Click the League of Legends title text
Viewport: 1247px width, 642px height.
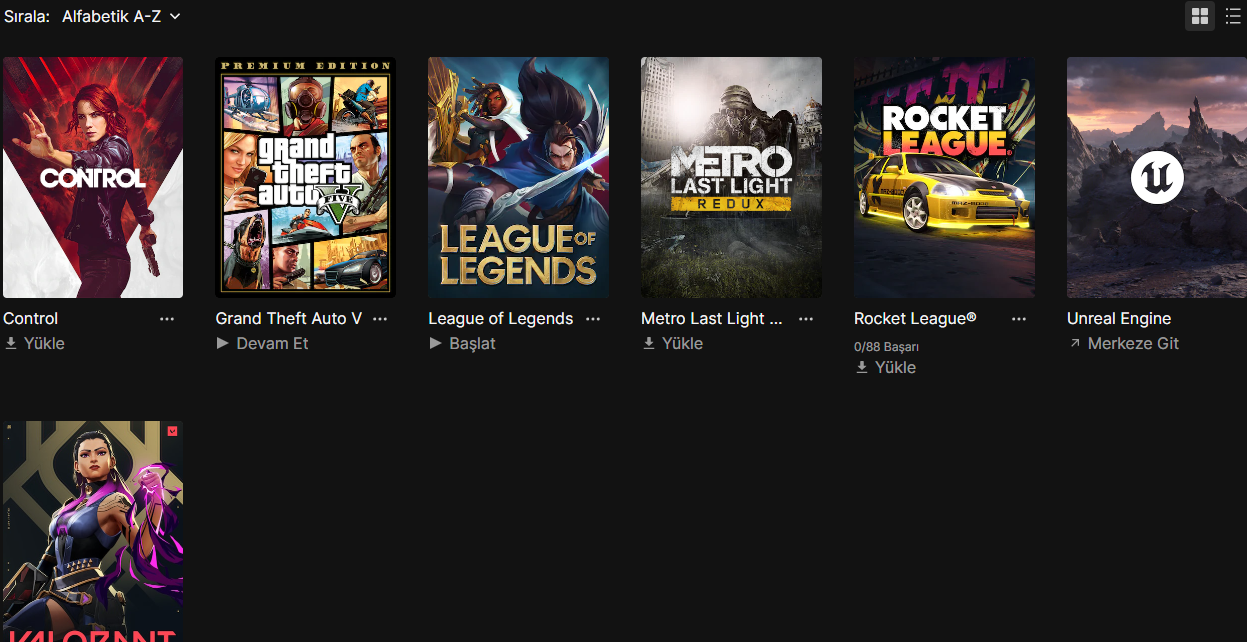pyautogui.click(x=501, y=319)
